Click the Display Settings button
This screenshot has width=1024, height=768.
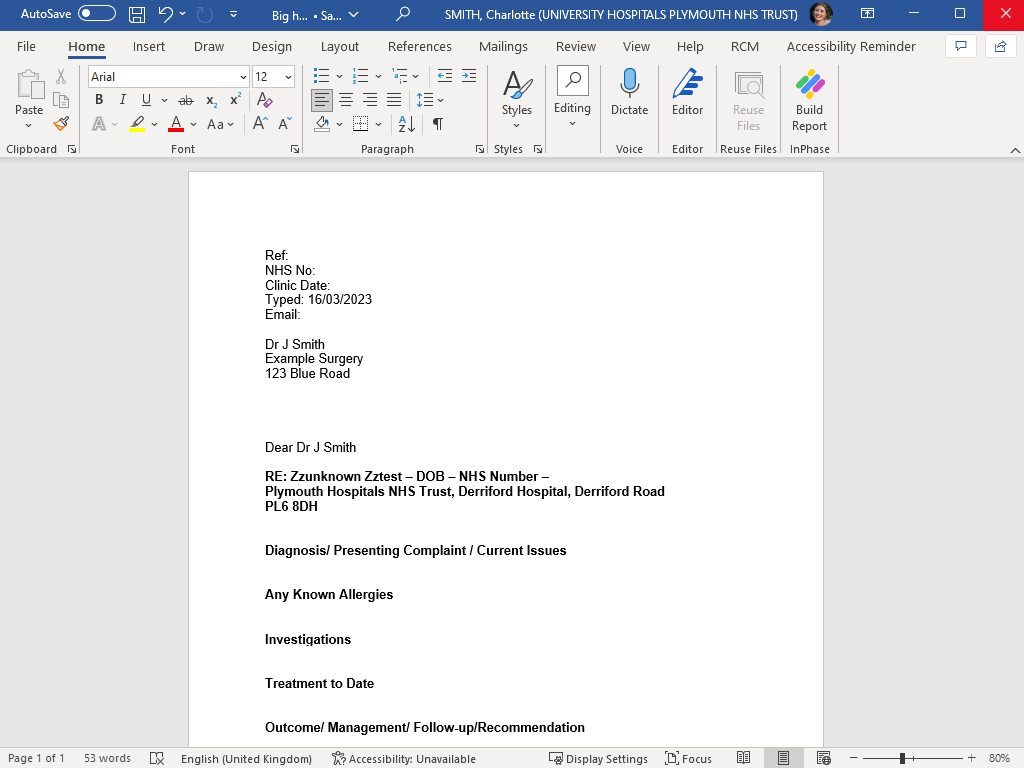tap(598, 758)
